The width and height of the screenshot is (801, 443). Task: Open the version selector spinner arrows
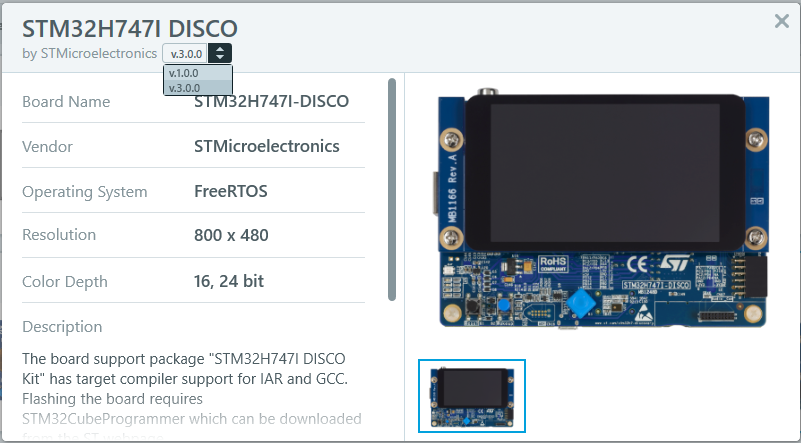tap(220, 53)
